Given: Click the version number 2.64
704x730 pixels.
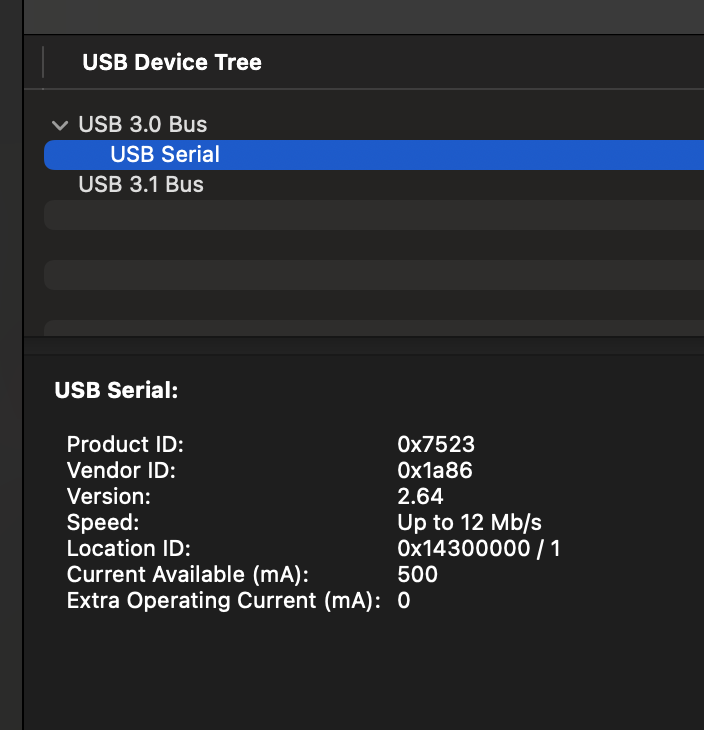Looking at the screenshot, I should coord(420,496).
